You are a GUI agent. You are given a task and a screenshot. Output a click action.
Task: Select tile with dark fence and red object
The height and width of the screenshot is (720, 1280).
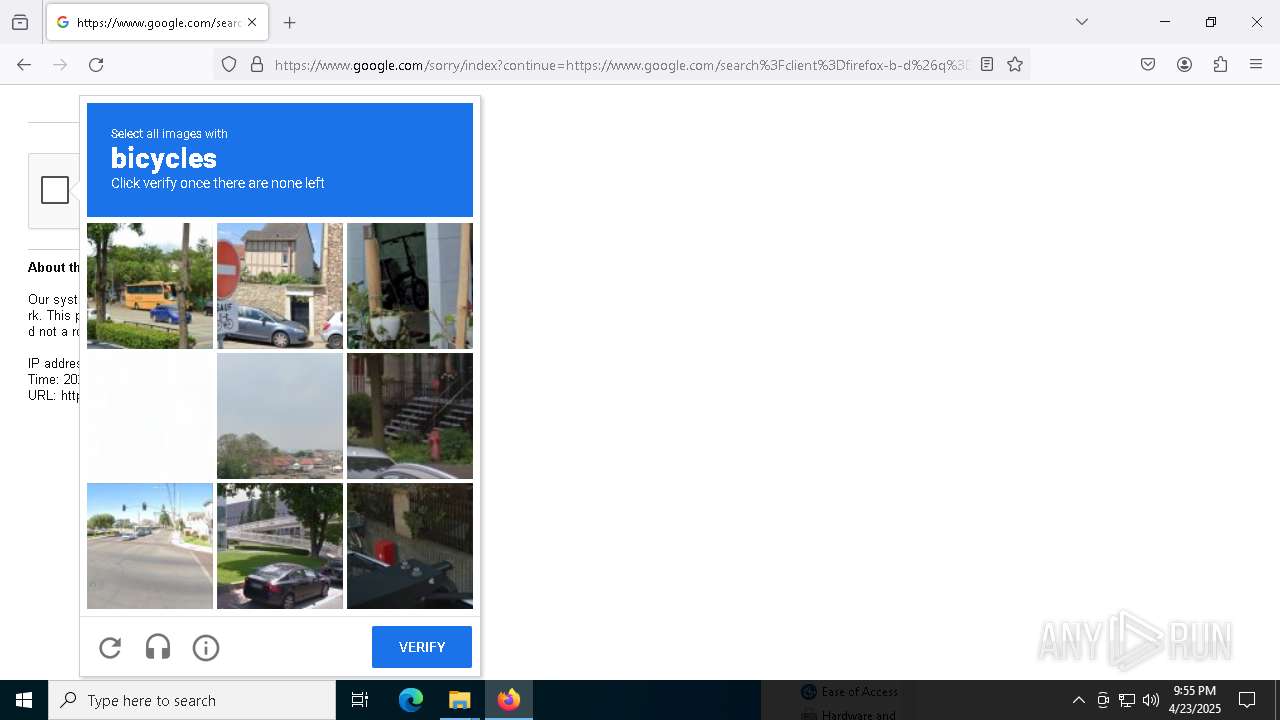[410, 546]
